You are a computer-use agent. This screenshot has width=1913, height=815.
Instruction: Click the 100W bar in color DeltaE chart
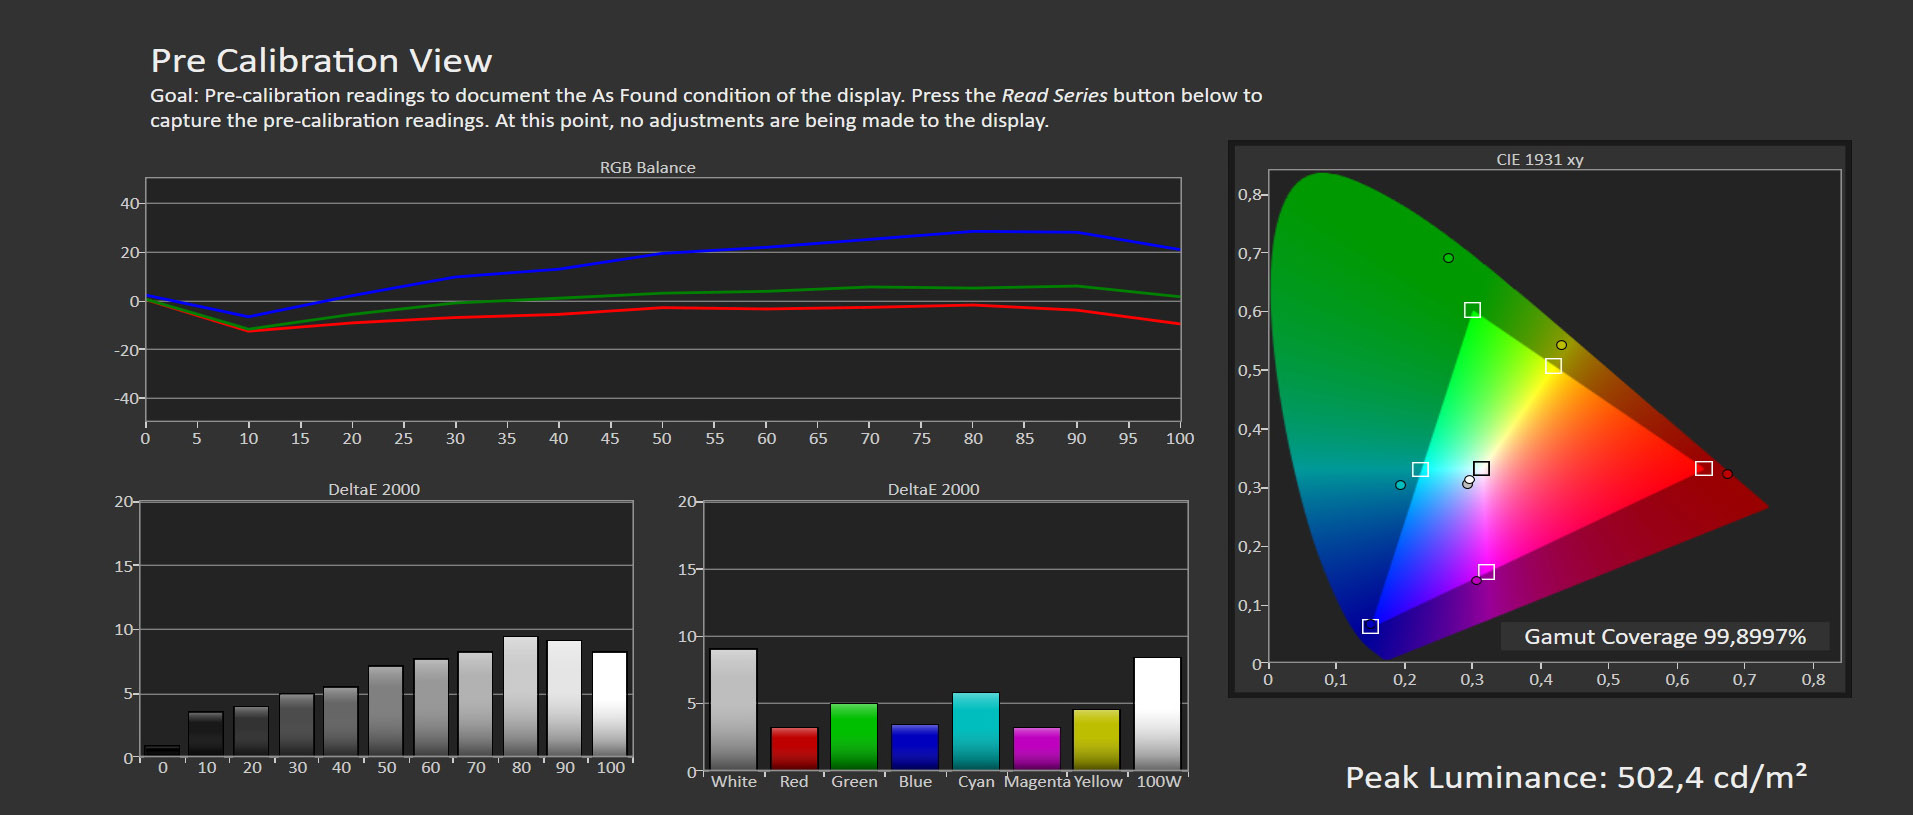(1157, 713)
